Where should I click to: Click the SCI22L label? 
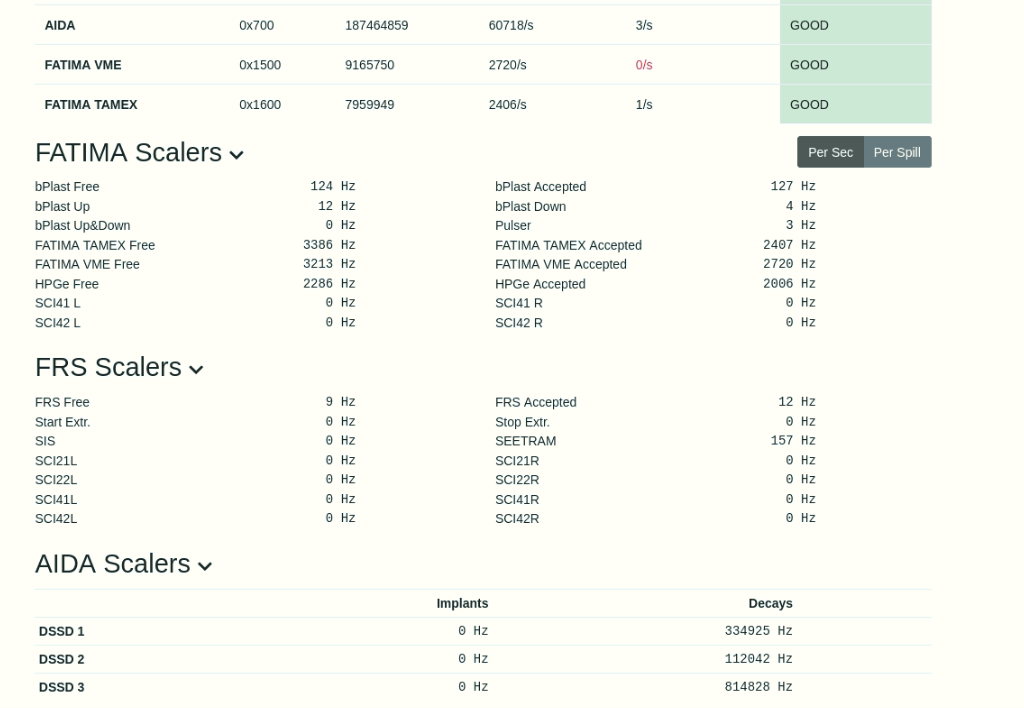pos(56,479)
